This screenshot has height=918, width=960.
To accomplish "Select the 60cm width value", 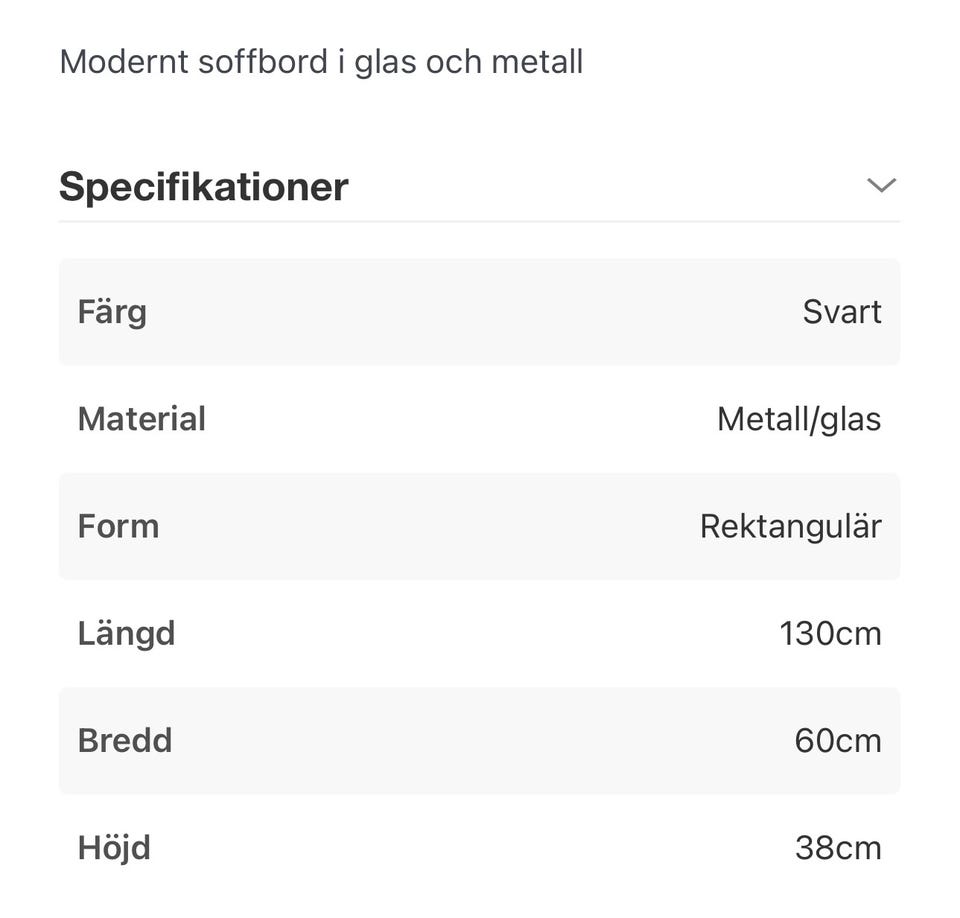I will tap(837, 740).
